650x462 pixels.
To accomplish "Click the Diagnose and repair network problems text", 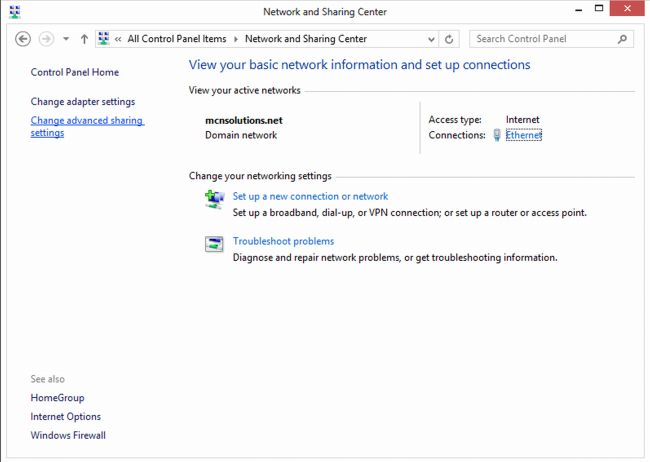I will (x=395, y=258).
